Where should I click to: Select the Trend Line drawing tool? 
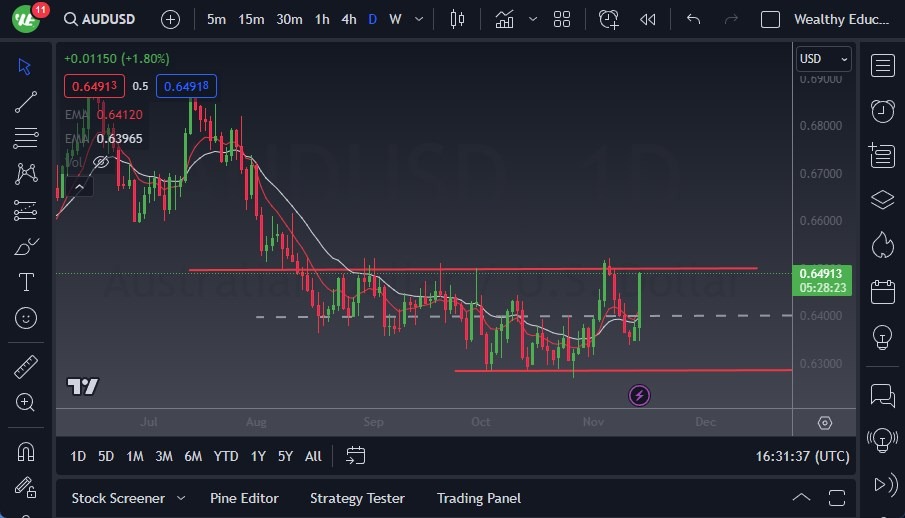tap(26, 101)
